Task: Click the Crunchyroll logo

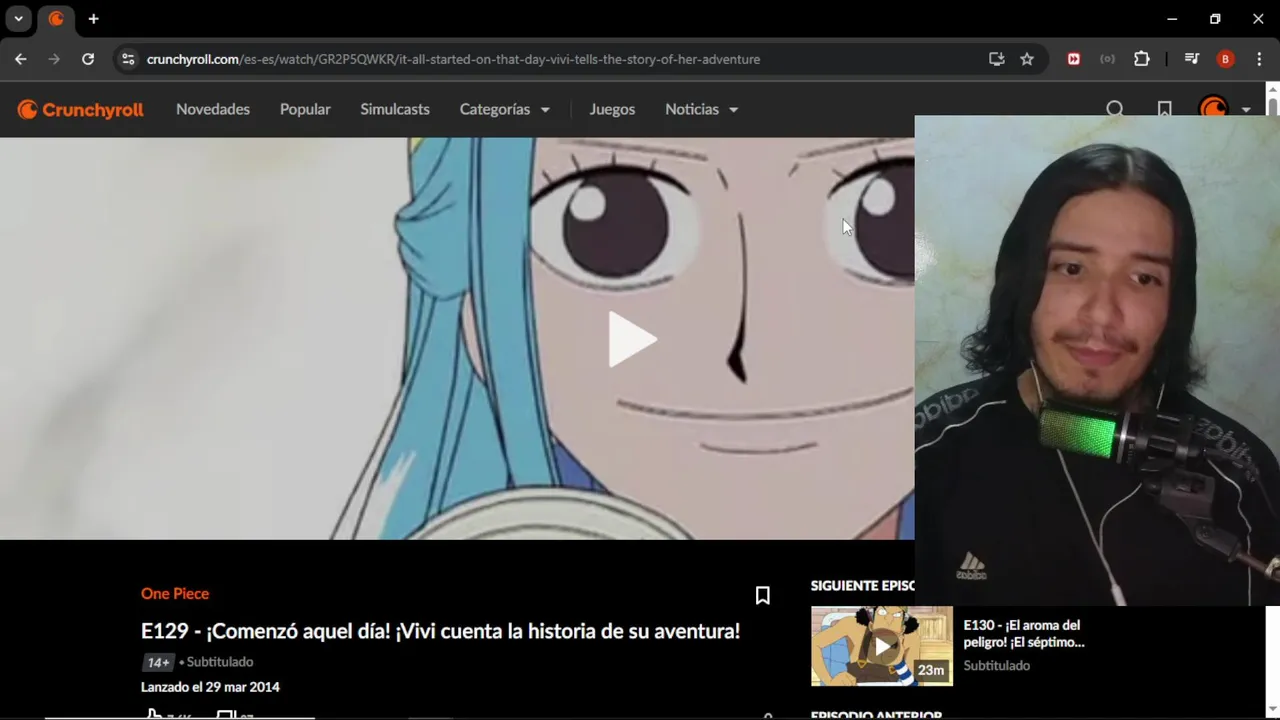Action: click(x=81, y=109)
